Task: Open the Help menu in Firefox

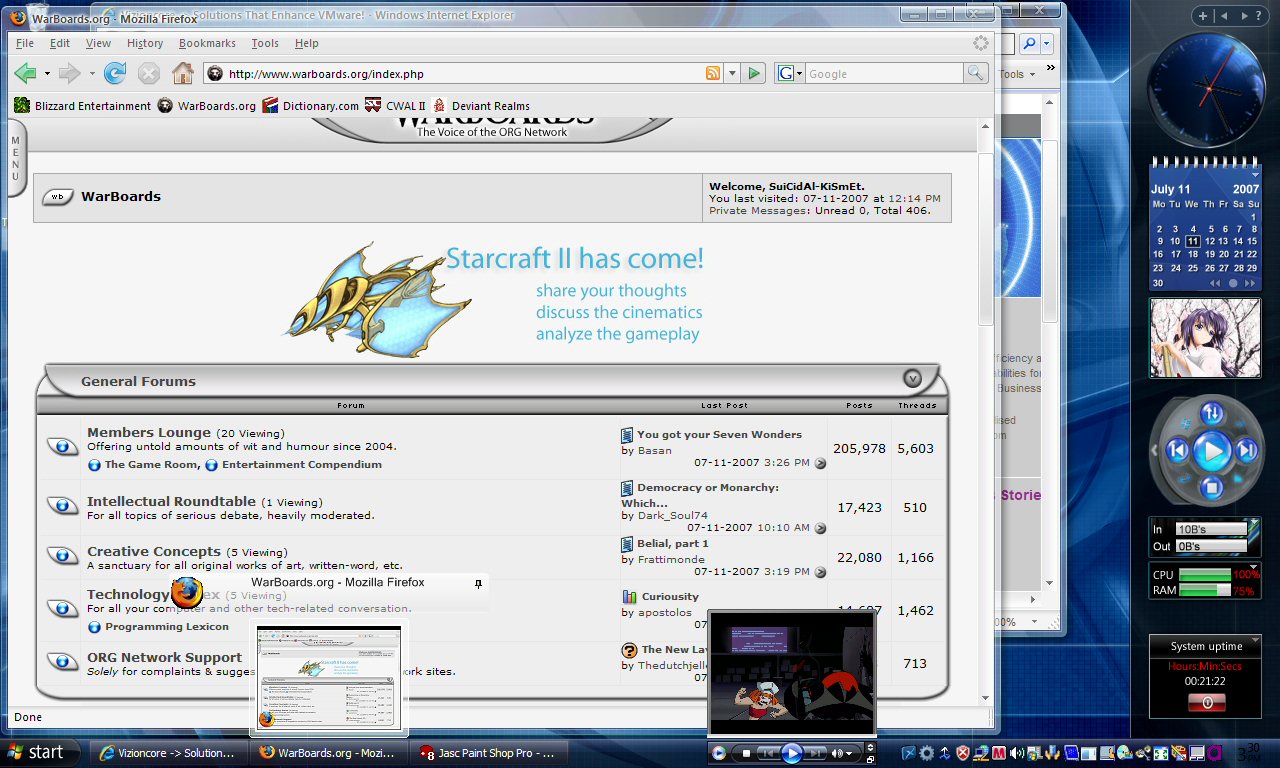Action: [x=307, y=43]
